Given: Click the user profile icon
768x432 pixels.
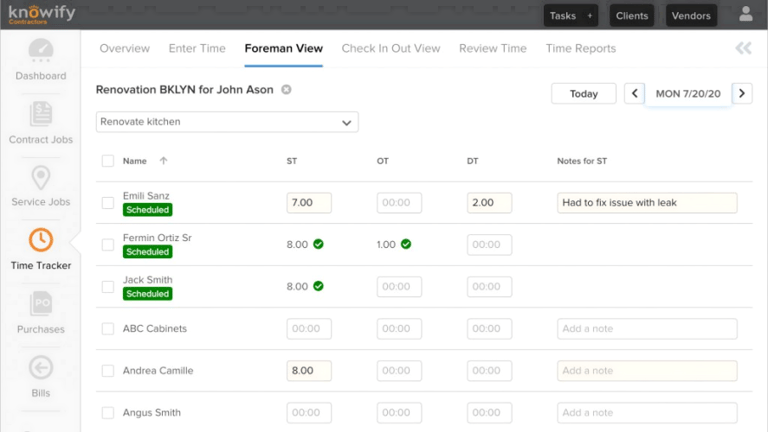Looking at the screenshot, I should pyautogui.click(x=745, y=14).
